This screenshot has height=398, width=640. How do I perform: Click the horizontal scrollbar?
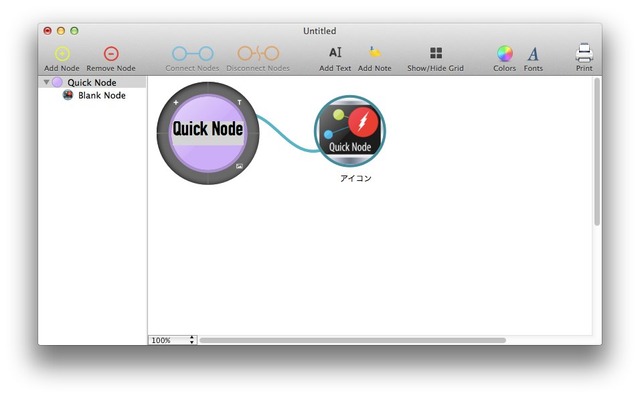coord(353,340)
